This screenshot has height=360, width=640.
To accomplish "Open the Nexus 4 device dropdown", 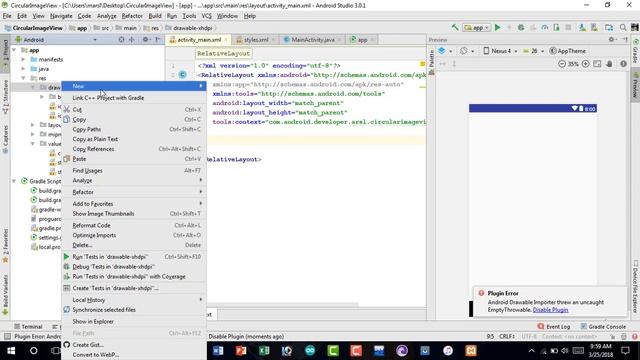I will point(500,51).
